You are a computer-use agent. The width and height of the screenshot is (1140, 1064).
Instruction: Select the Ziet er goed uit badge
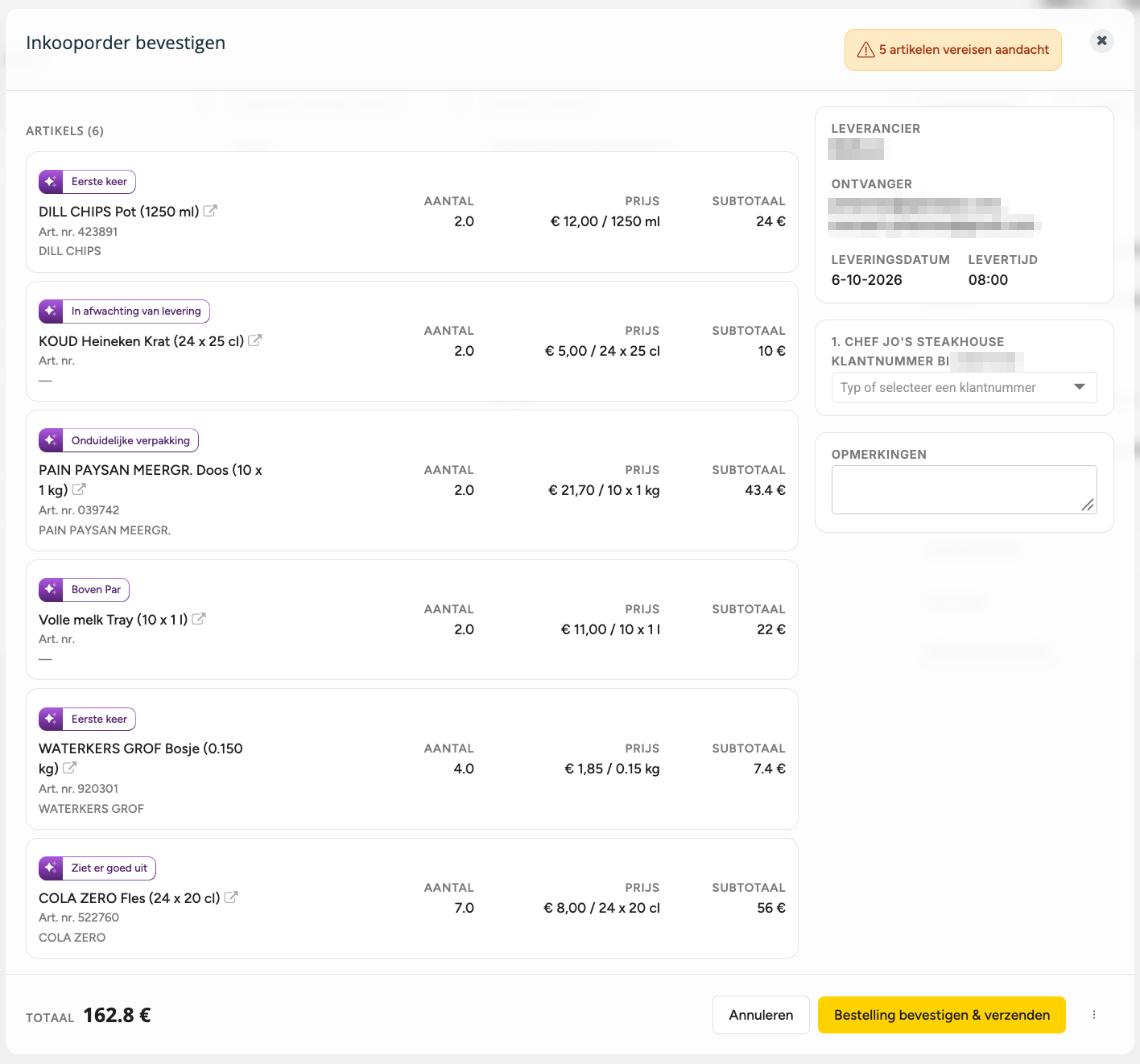[97, 868]
